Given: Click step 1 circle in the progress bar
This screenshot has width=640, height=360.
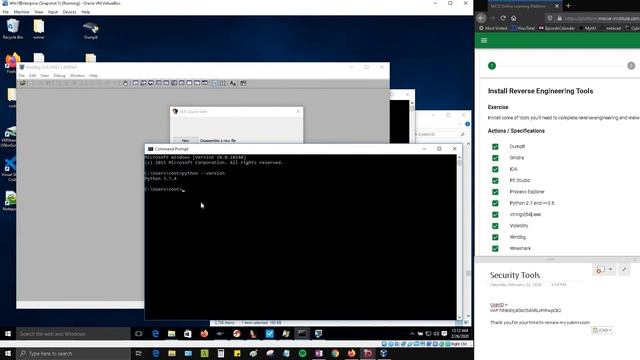Looking at the screenshot, I should click(x=492, y=66).
